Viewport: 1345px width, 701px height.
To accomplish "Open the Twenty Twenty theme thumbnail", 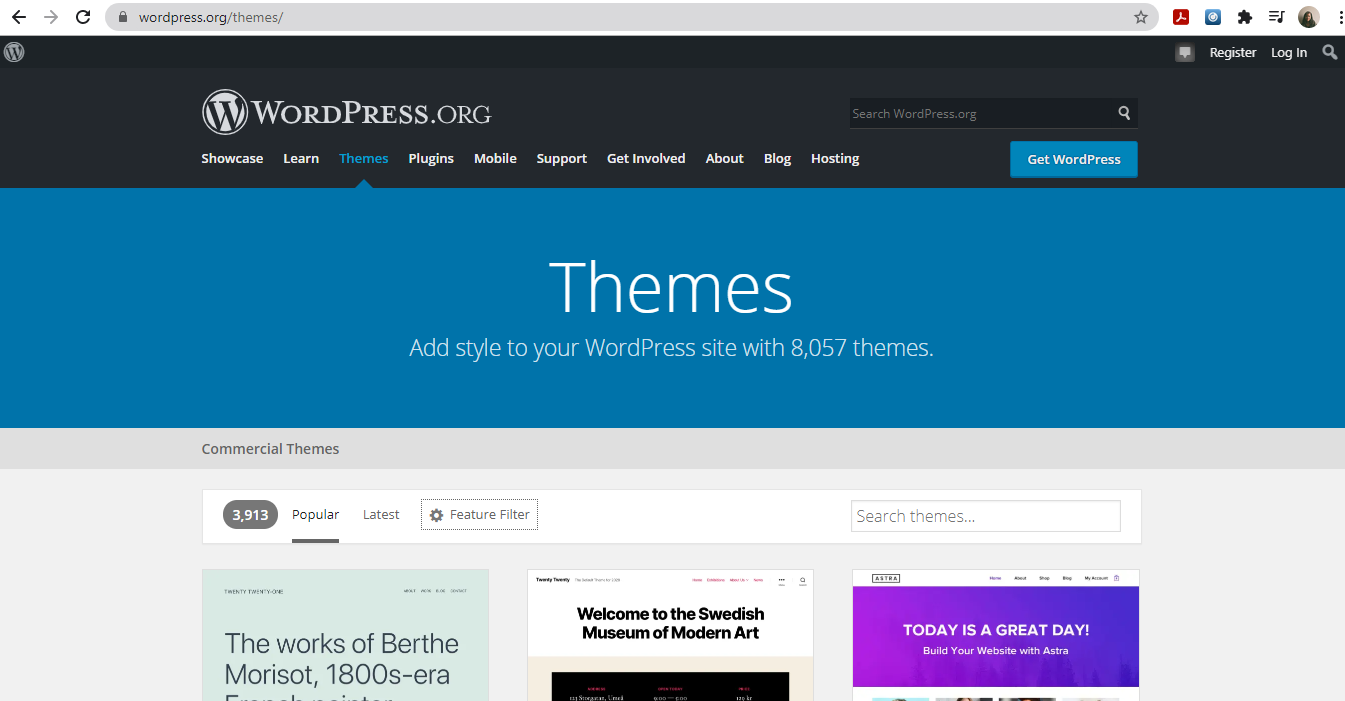I will click(x=670, y=635).
